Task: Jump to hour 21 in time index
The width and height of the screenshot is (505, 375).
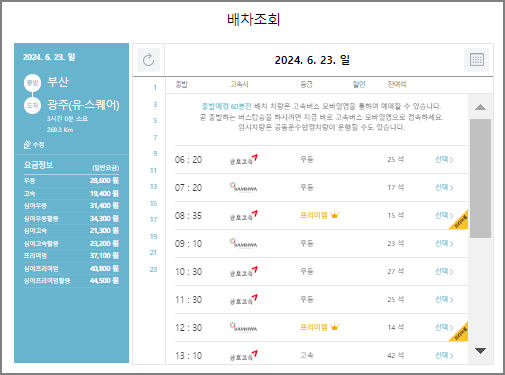Action: (153, 253)
